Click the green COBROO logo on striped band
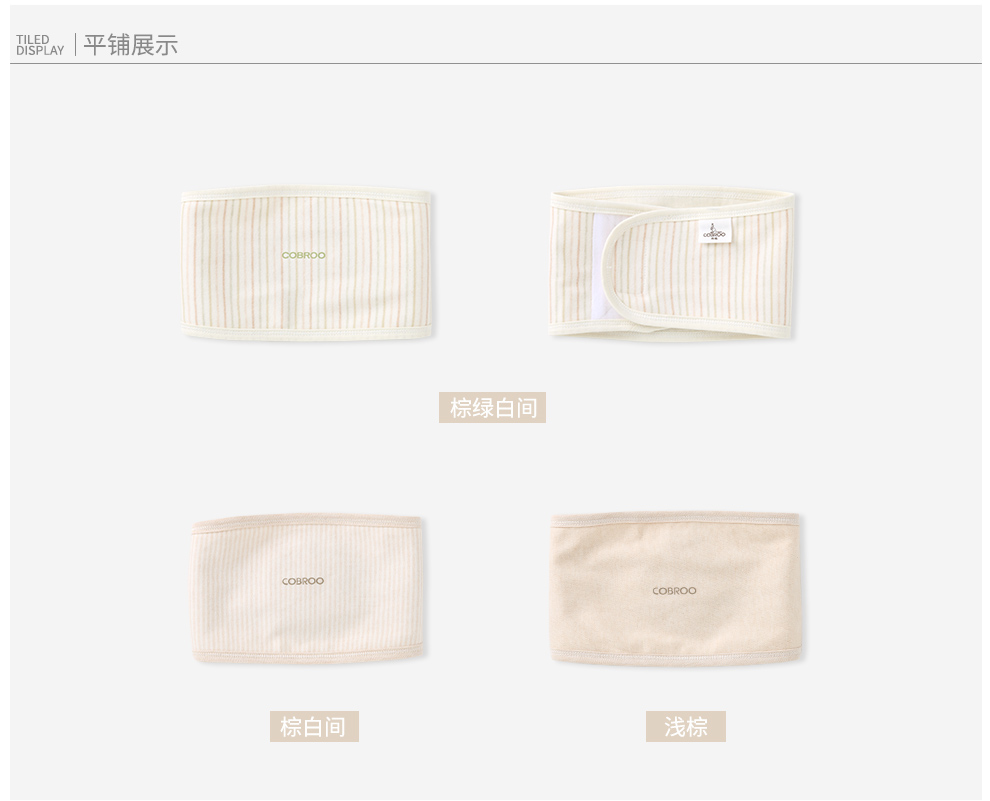This screenshot has height=801, width=990. click(x=304, y=255)
